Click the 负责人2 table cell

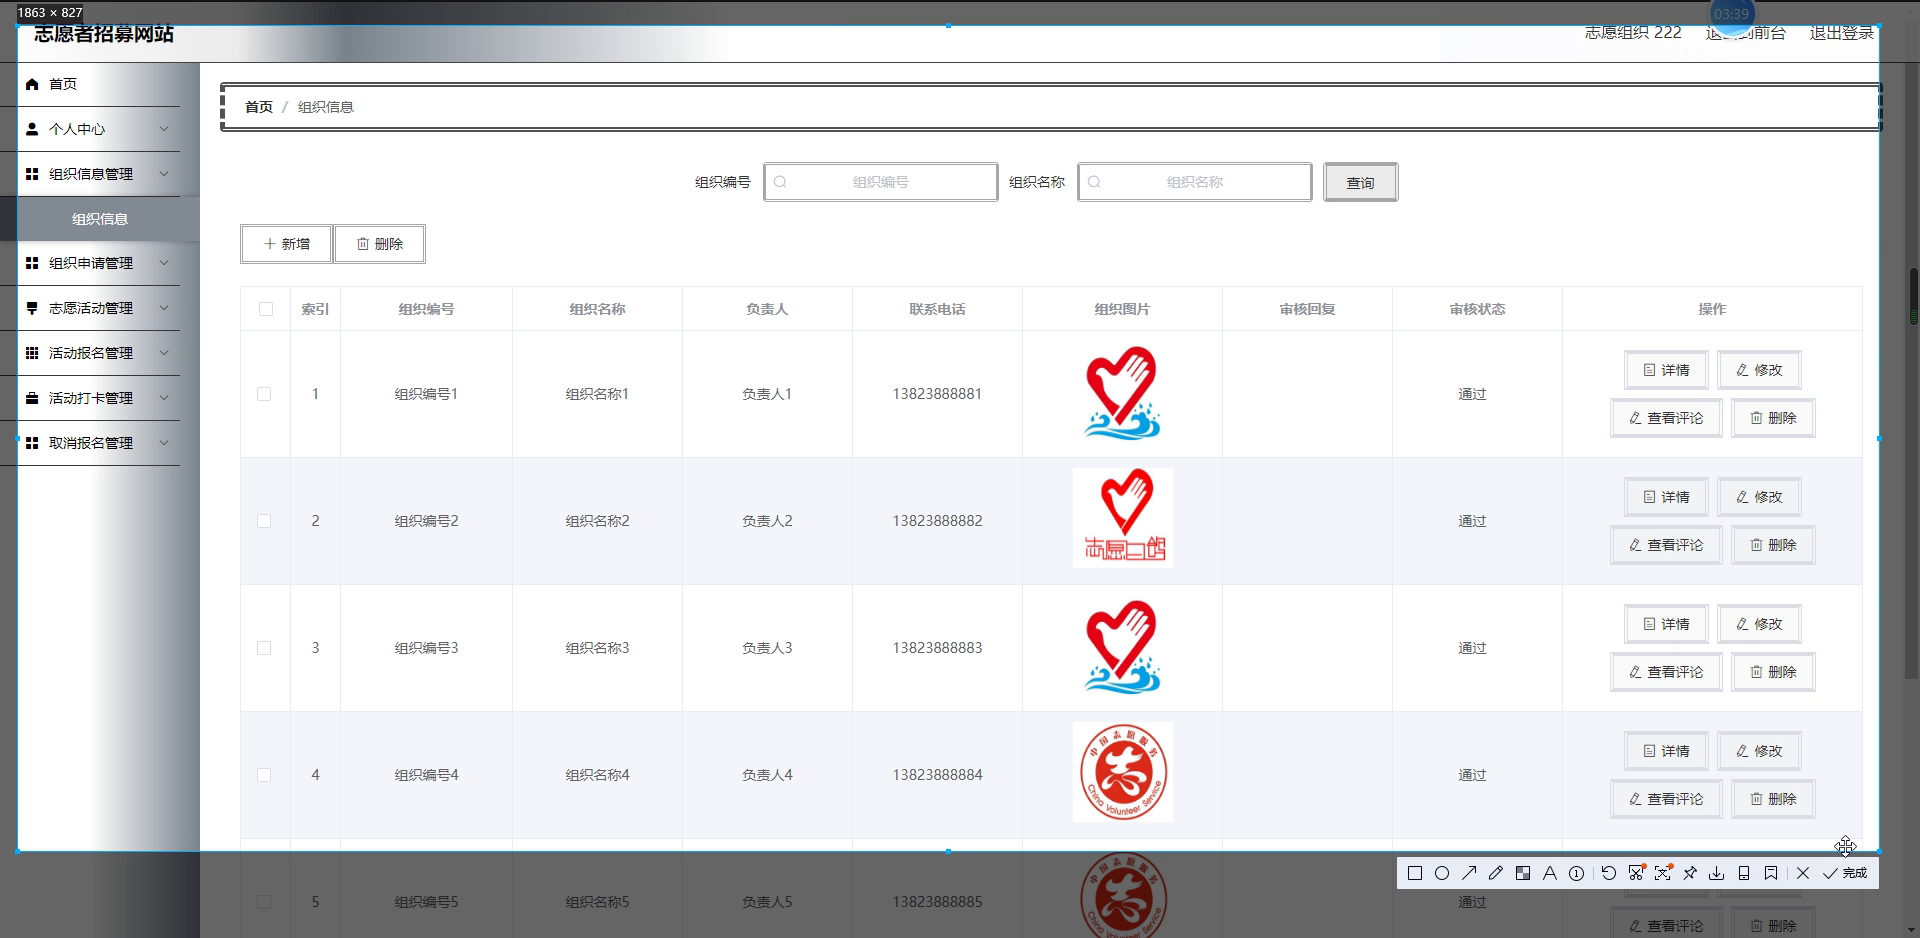coord(767,521)
